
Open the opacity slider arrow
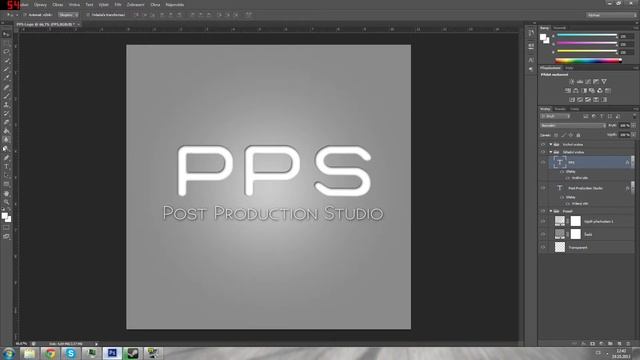pos(633,126)
